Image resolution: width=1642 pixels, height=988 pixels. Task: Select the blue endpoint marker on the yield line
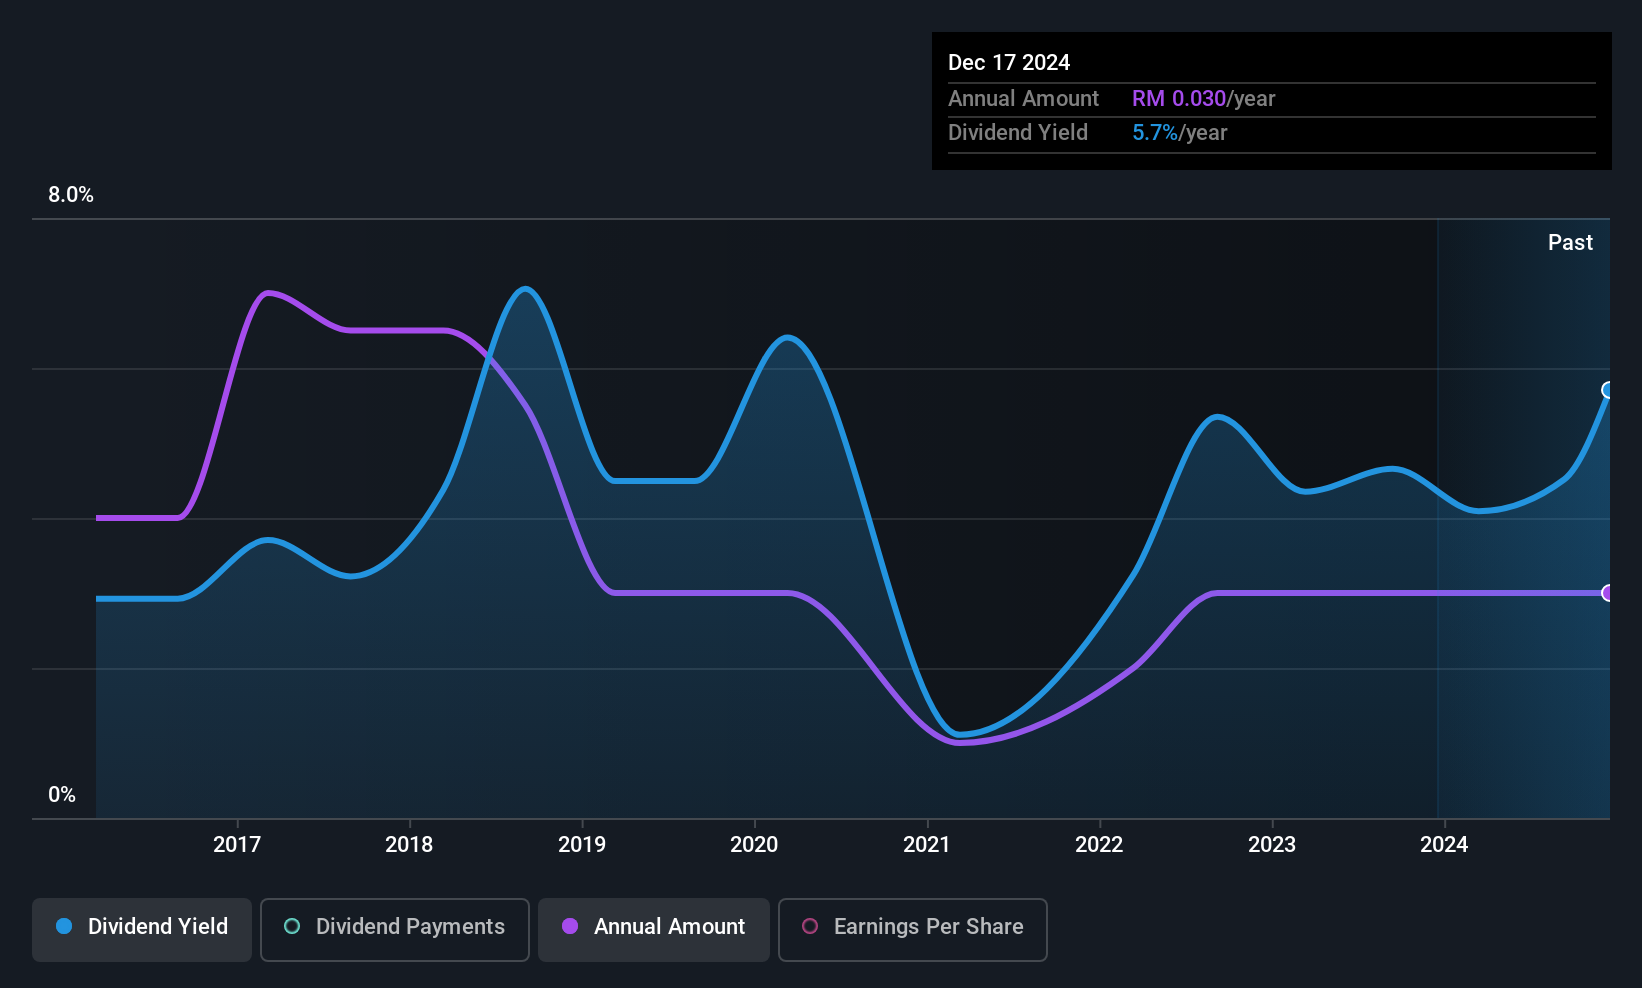pyautogui.click(x=1608, y=390)
